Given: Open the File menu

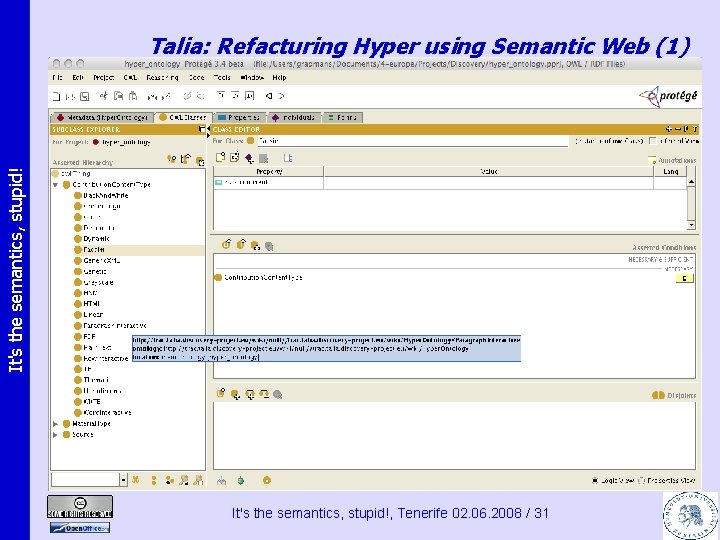Looking at the screenshot, I should tap(57, 78).
